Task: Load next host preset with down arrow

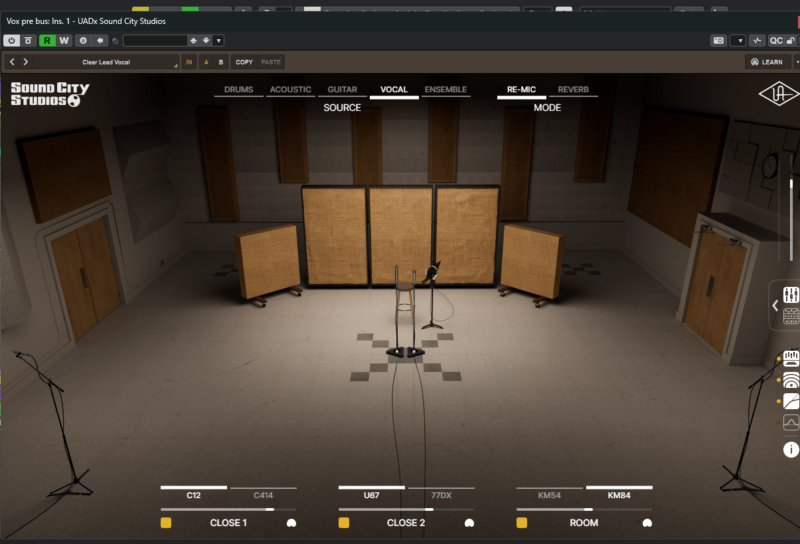Action: [206, 40]
